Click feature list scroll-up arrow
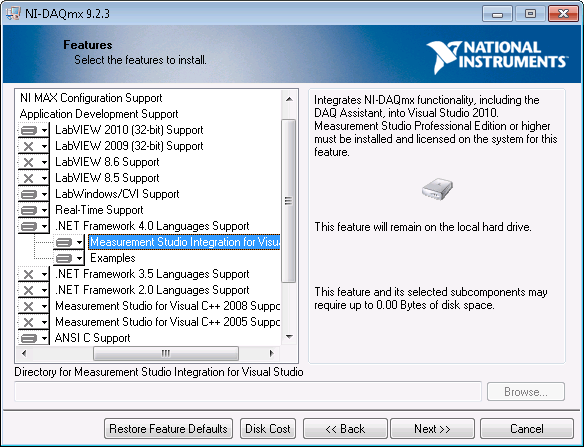Image resolution: width=584 pixels, height=447 pixels. (x=289, y=99)
